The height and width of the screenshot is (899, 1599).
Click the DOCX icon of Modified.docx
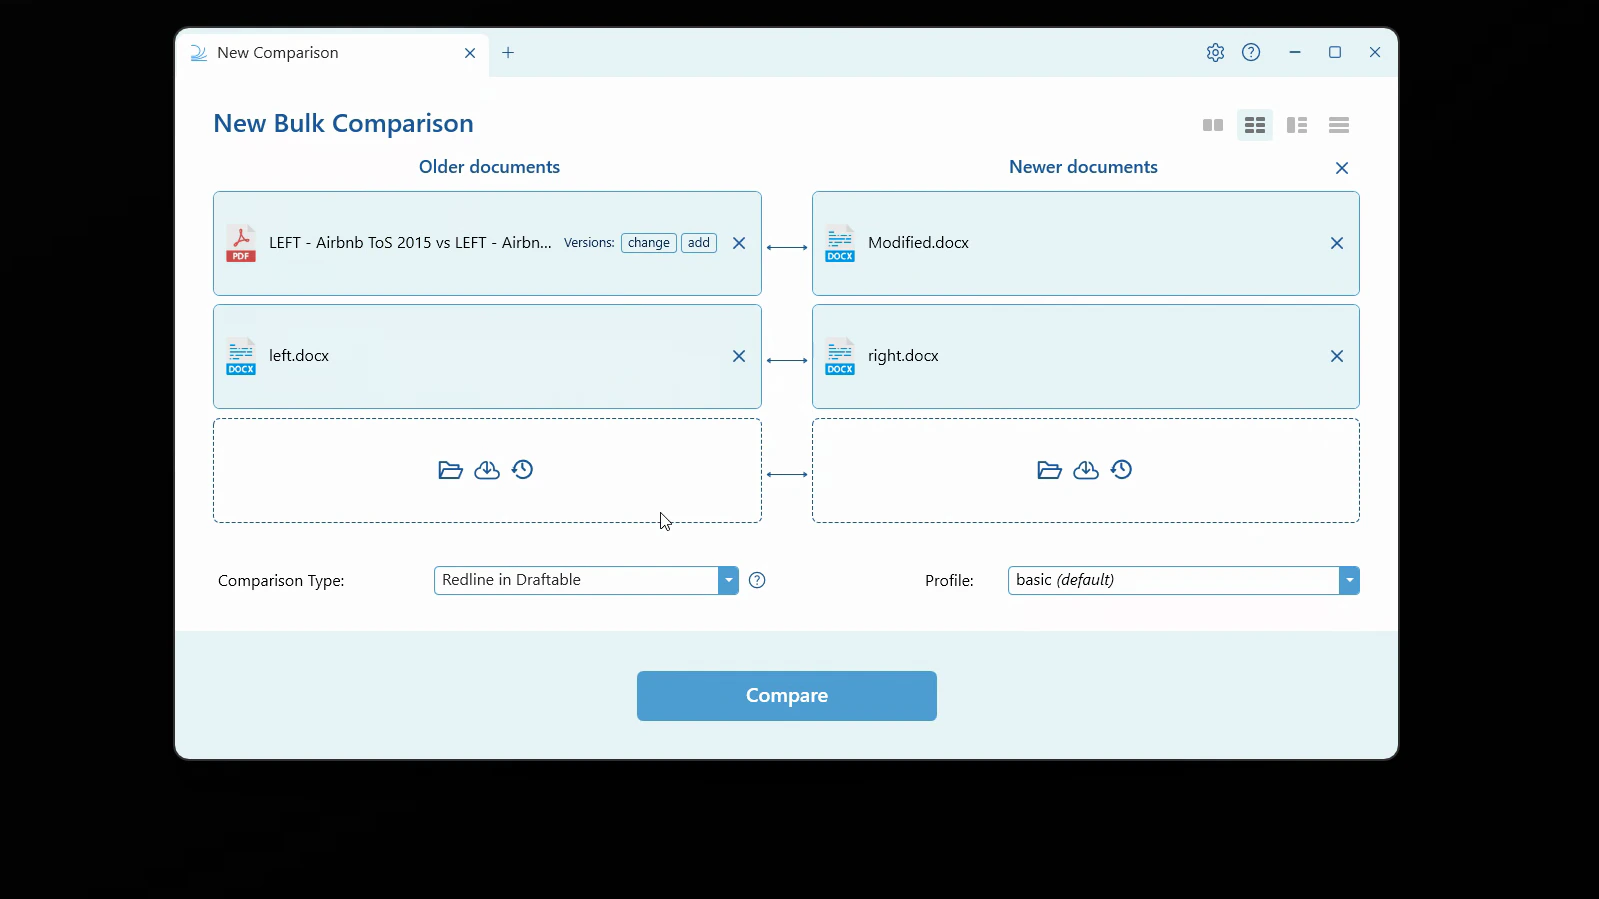[x=840, y=243]
